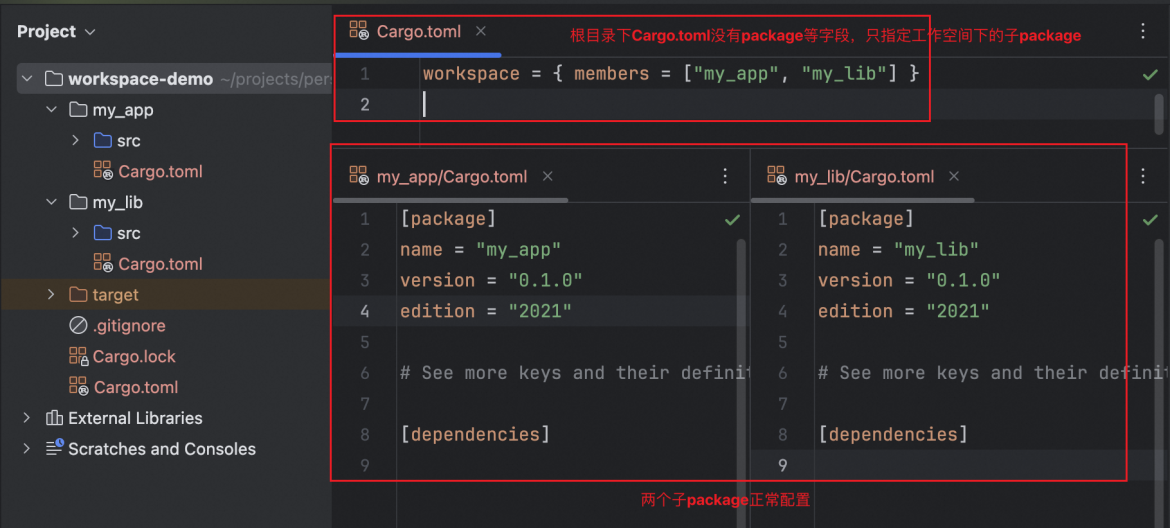Click line number 9 in my_lib editor gutter

pos(782,465)
